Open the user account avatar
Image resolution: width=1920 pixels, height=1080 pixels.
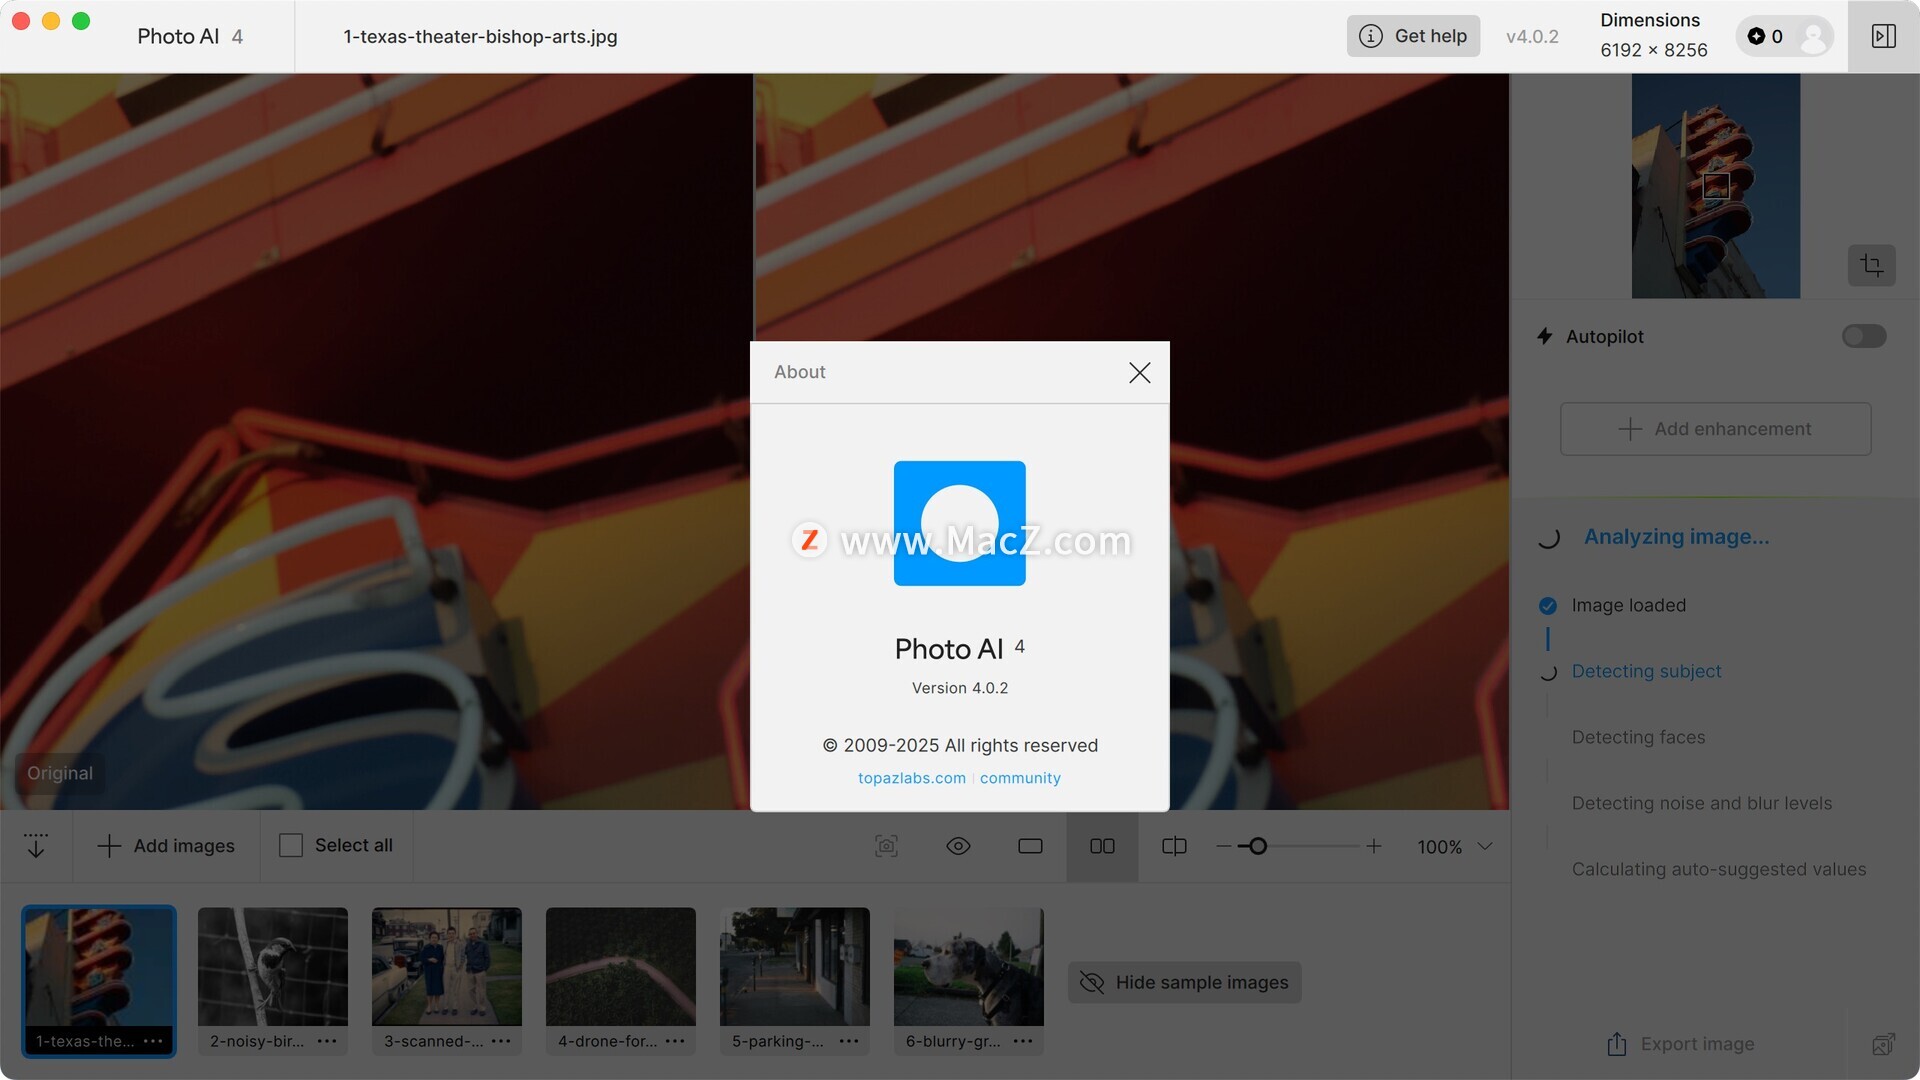1812,37
